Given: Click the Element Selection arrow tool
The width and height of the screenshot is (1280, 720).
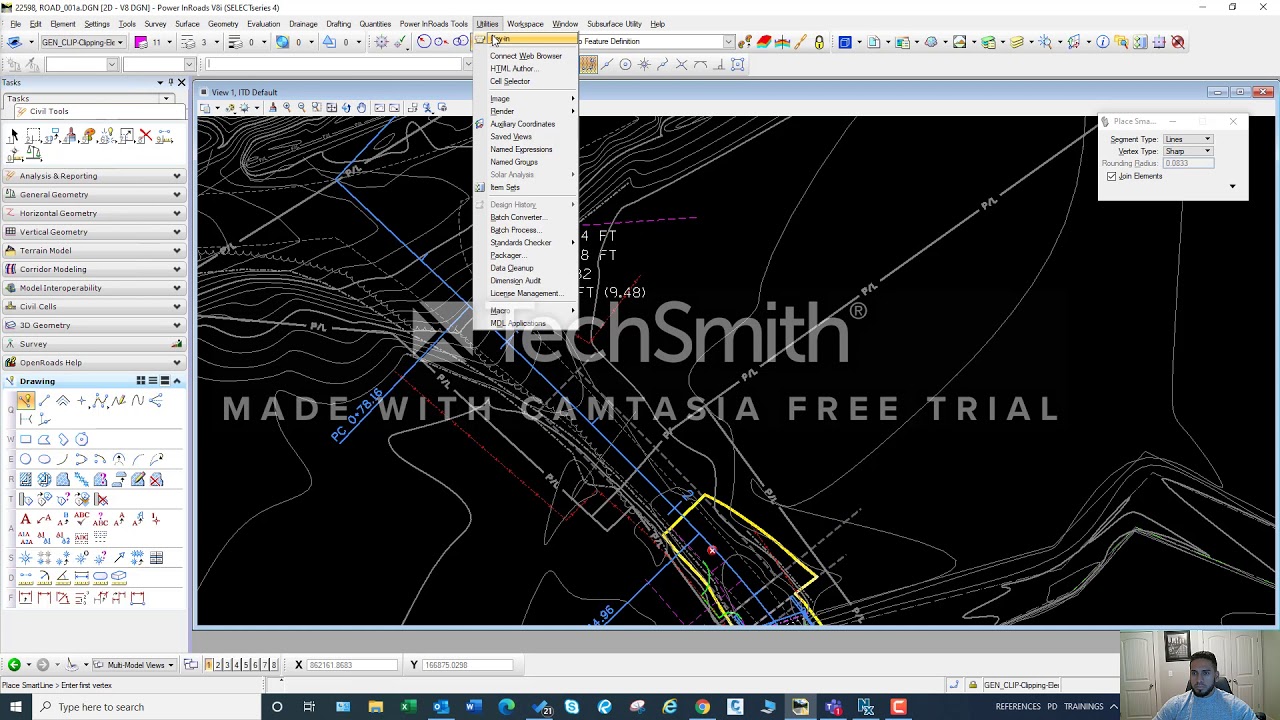Looking at the screenshot, I should 14,135.
